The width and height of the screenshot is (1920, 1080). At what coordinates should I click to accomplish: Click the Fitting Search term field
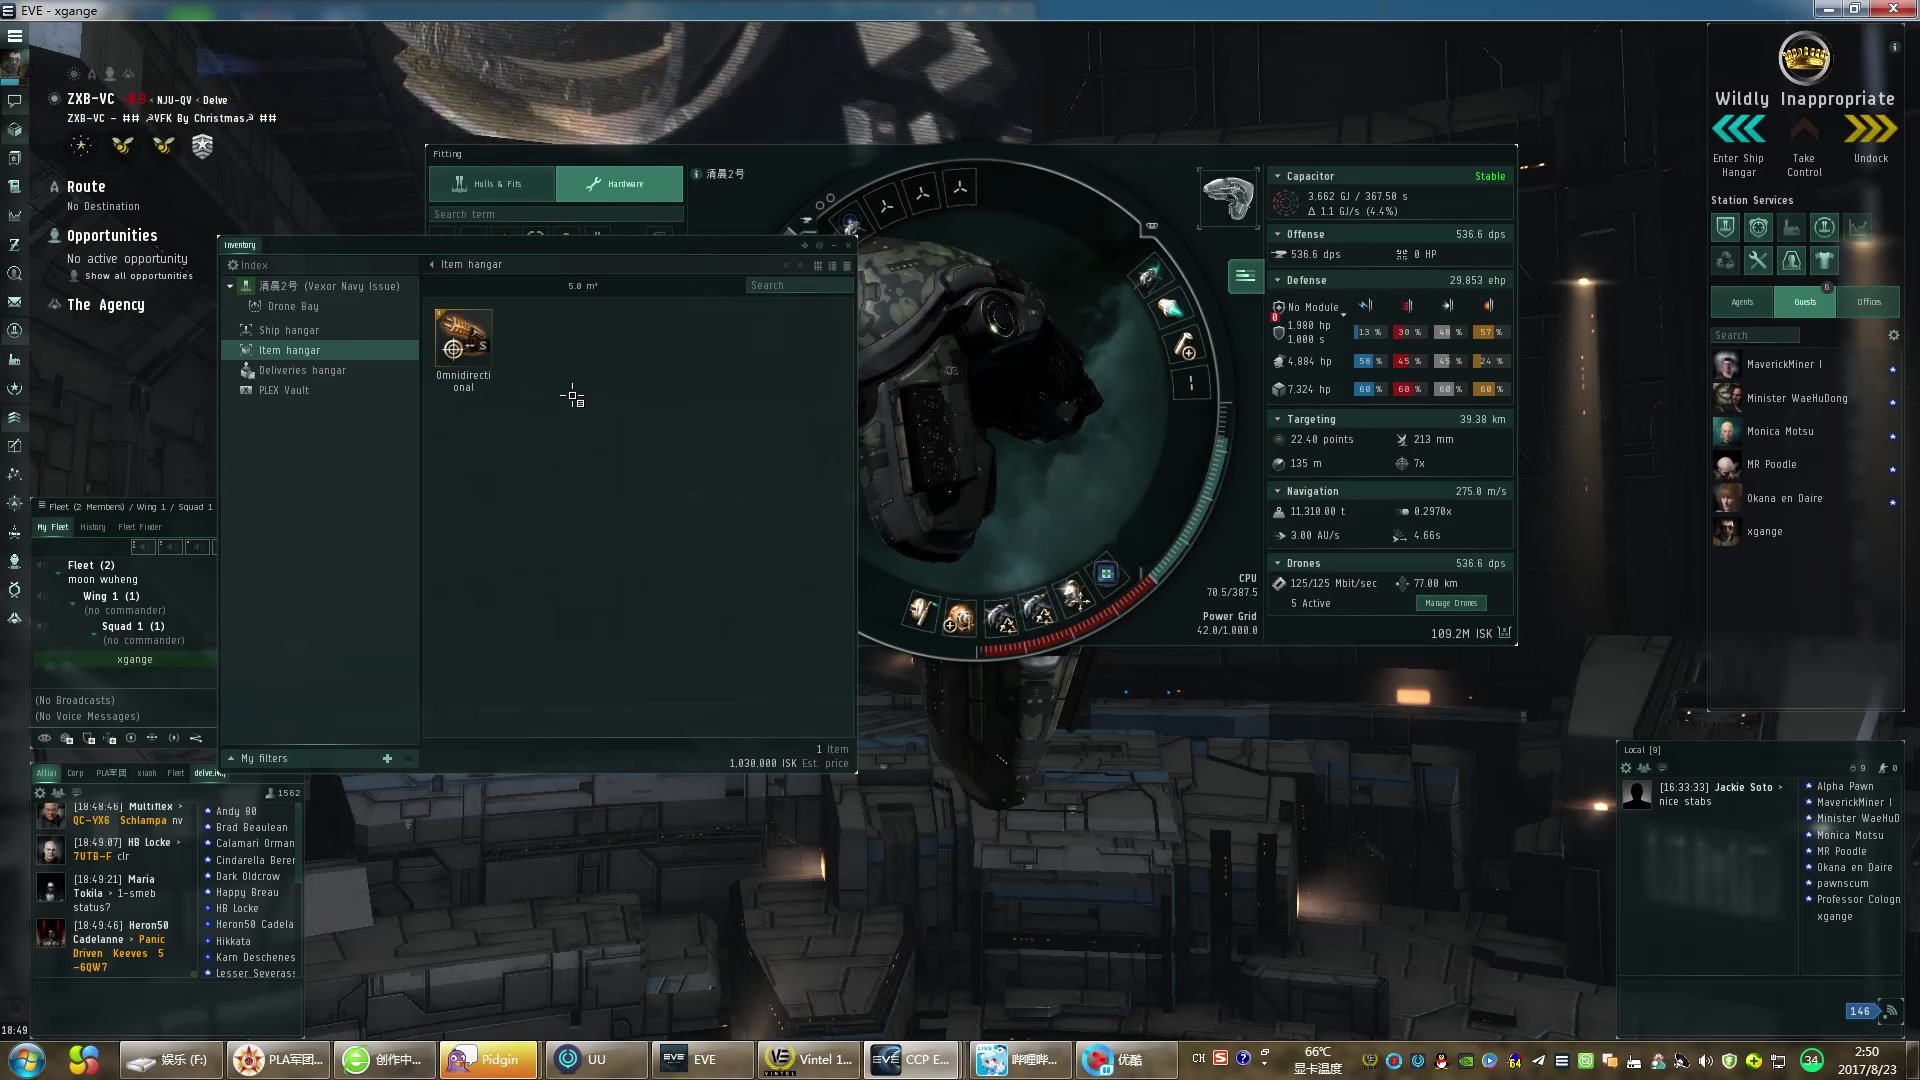pos(556,214)
